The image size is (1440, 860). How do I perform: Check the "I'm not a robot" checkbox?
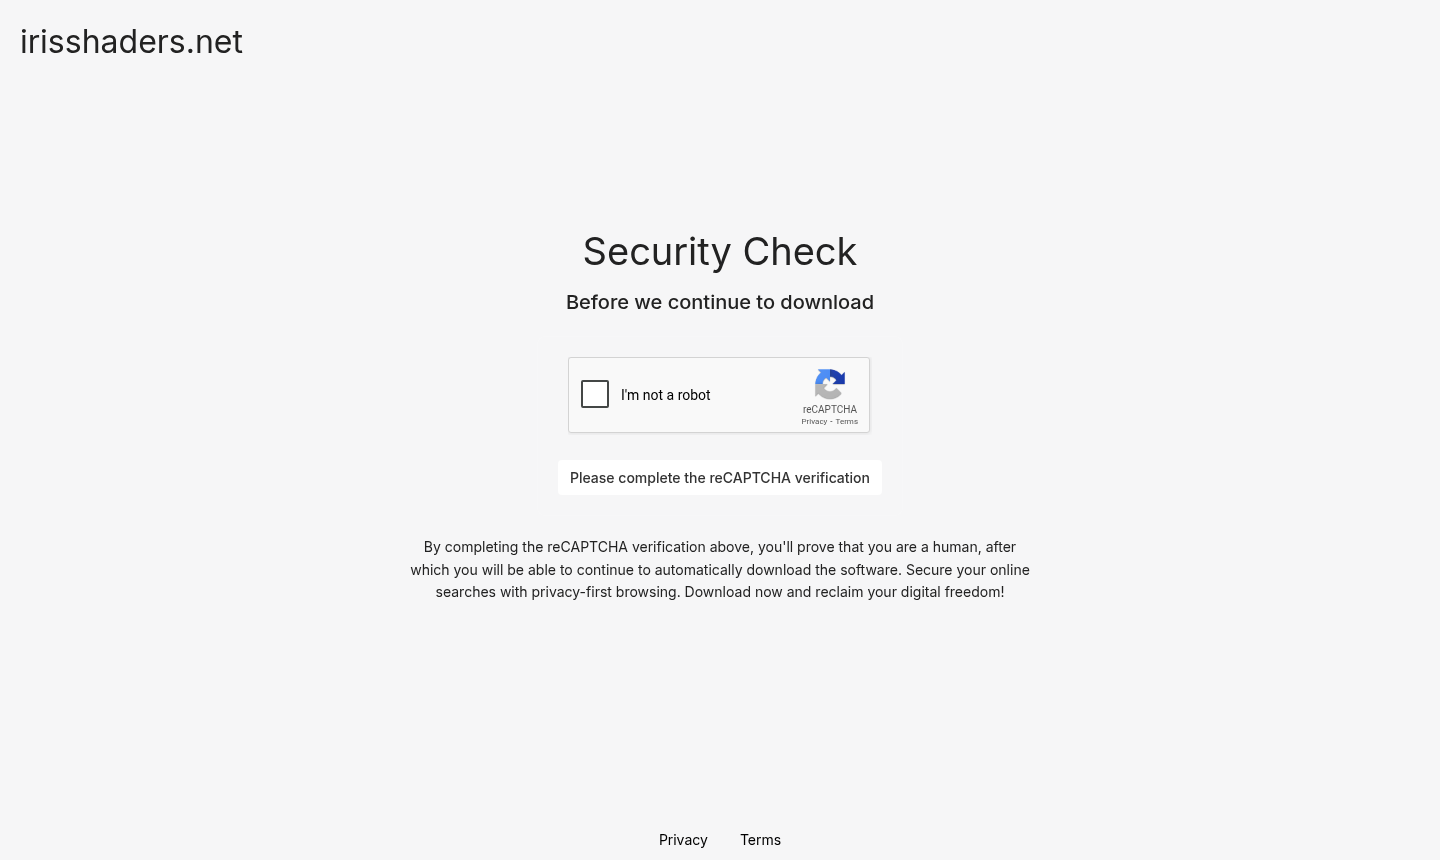pos(595,394)
